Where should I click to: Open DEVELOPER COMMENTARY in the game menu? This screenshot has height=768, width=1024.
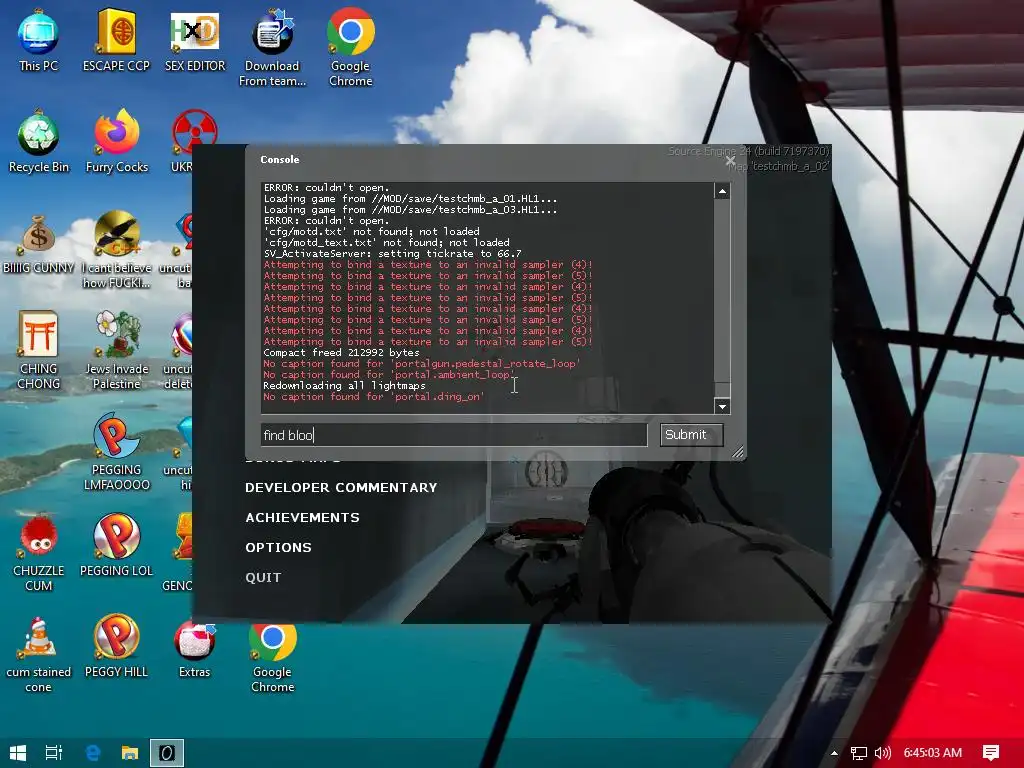(x=341, y=488)
